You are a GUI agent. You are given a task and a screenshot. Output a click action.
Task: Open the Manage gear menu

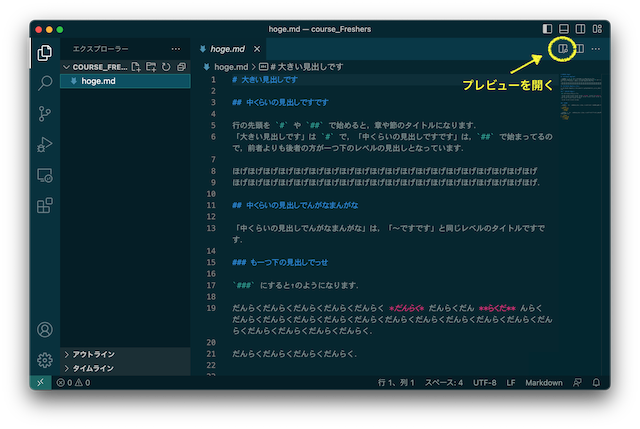coord(45,360)
